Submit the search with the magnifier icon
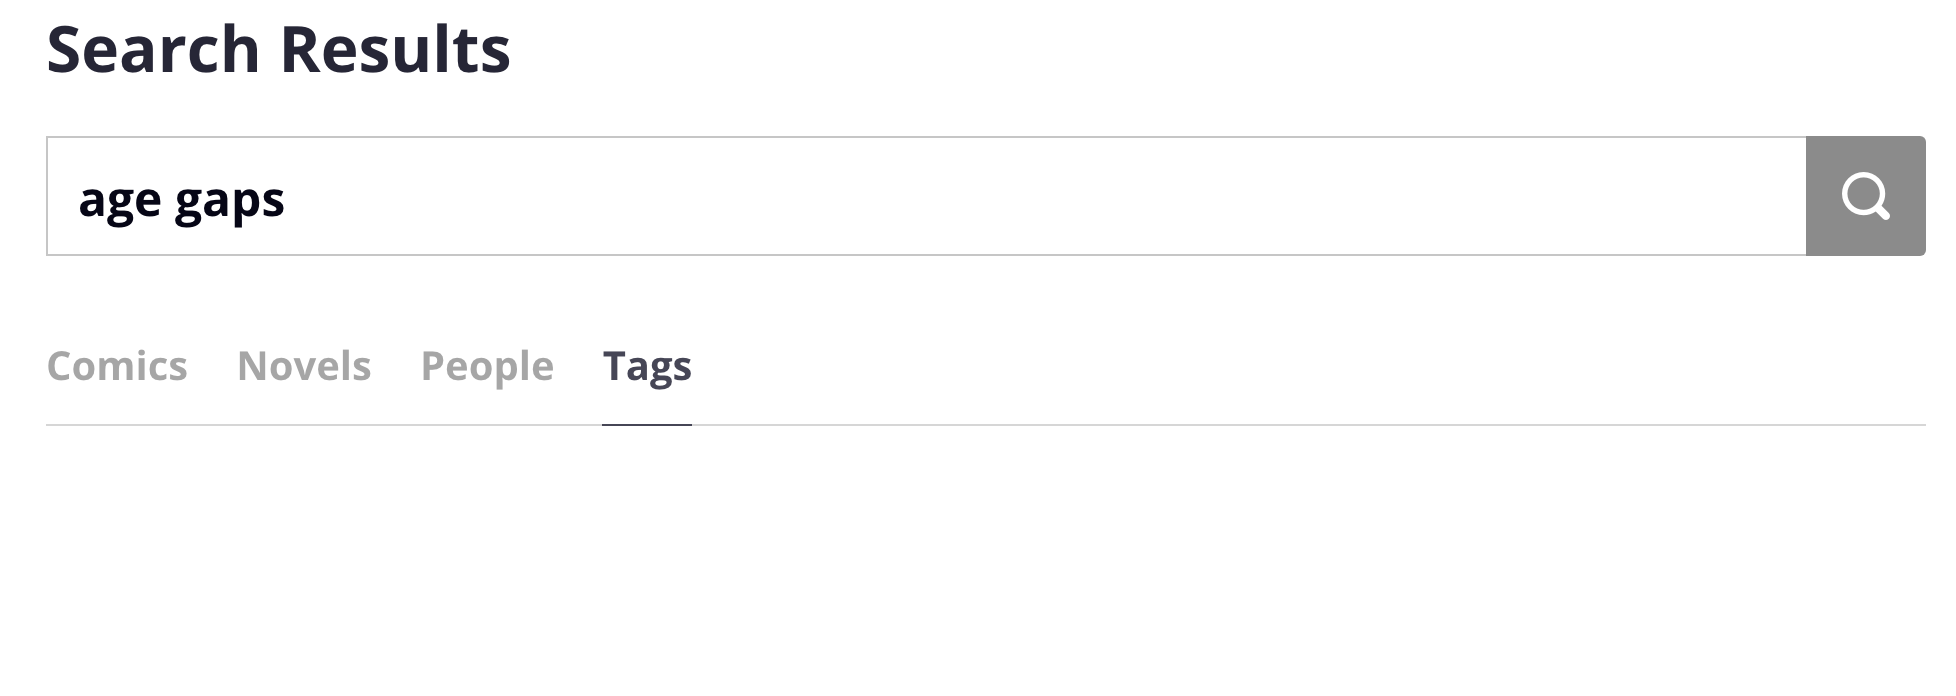 (x=1865, y=196)
